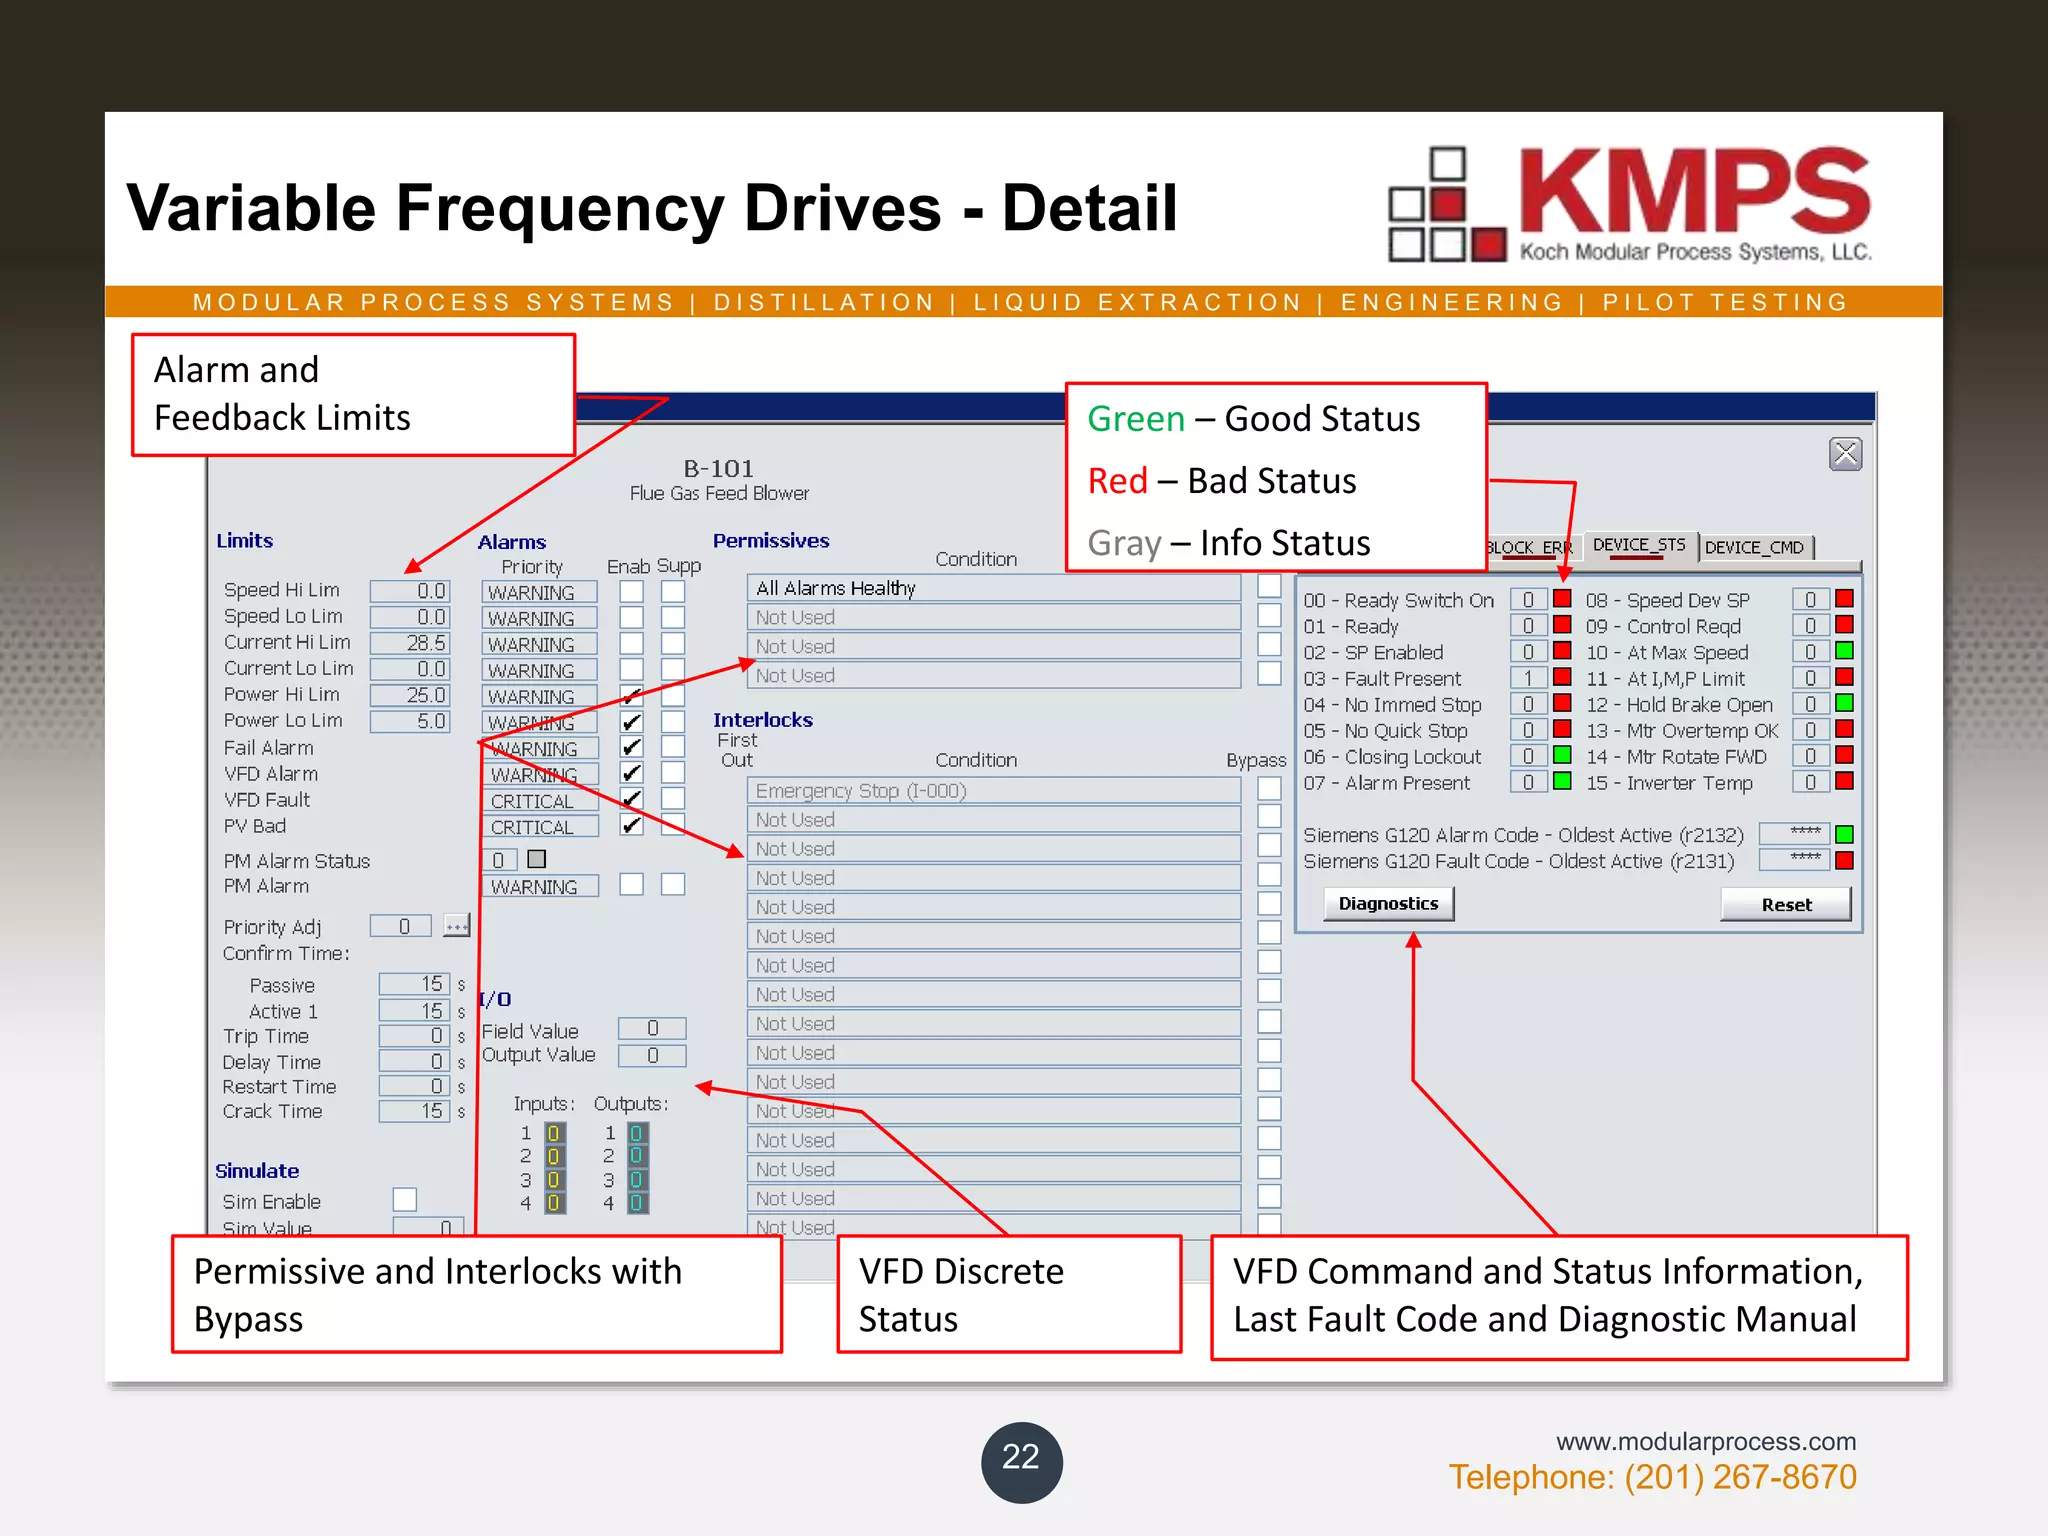
Task: Click the G120 Alarm Code green indicator
Action: (1845, 834)
